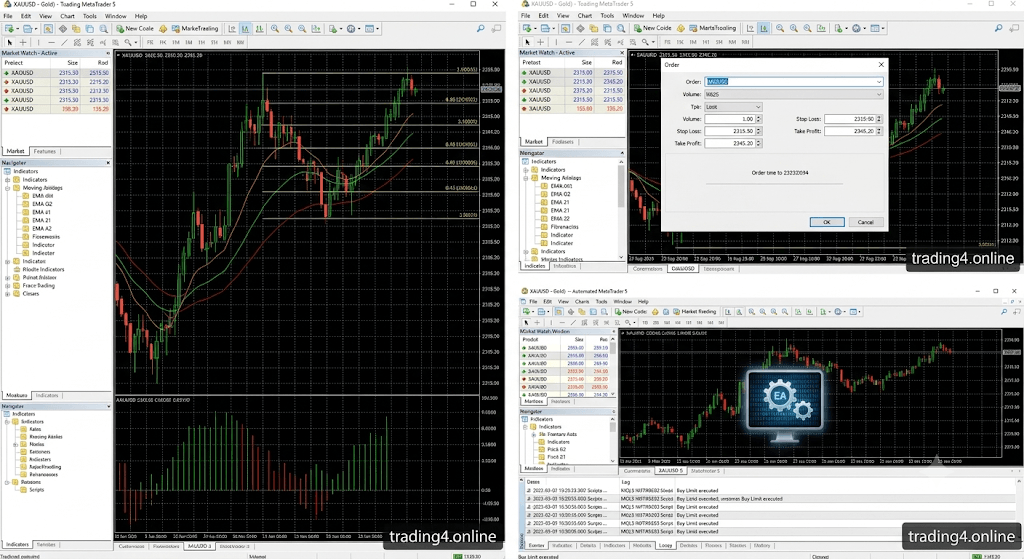Click the stepper on left Take Profit 2345.20
Viewport: 1024px width, 559px height.
tap(759, 144)
